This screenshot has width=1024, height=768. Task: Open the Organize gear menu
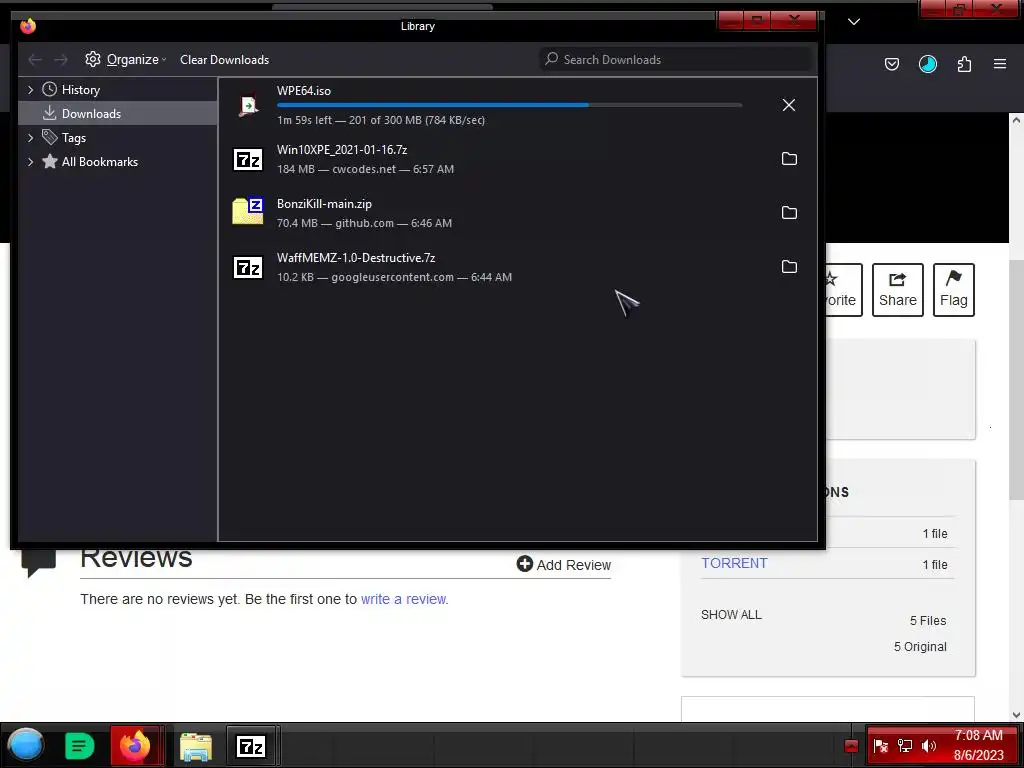pos(125,59)
